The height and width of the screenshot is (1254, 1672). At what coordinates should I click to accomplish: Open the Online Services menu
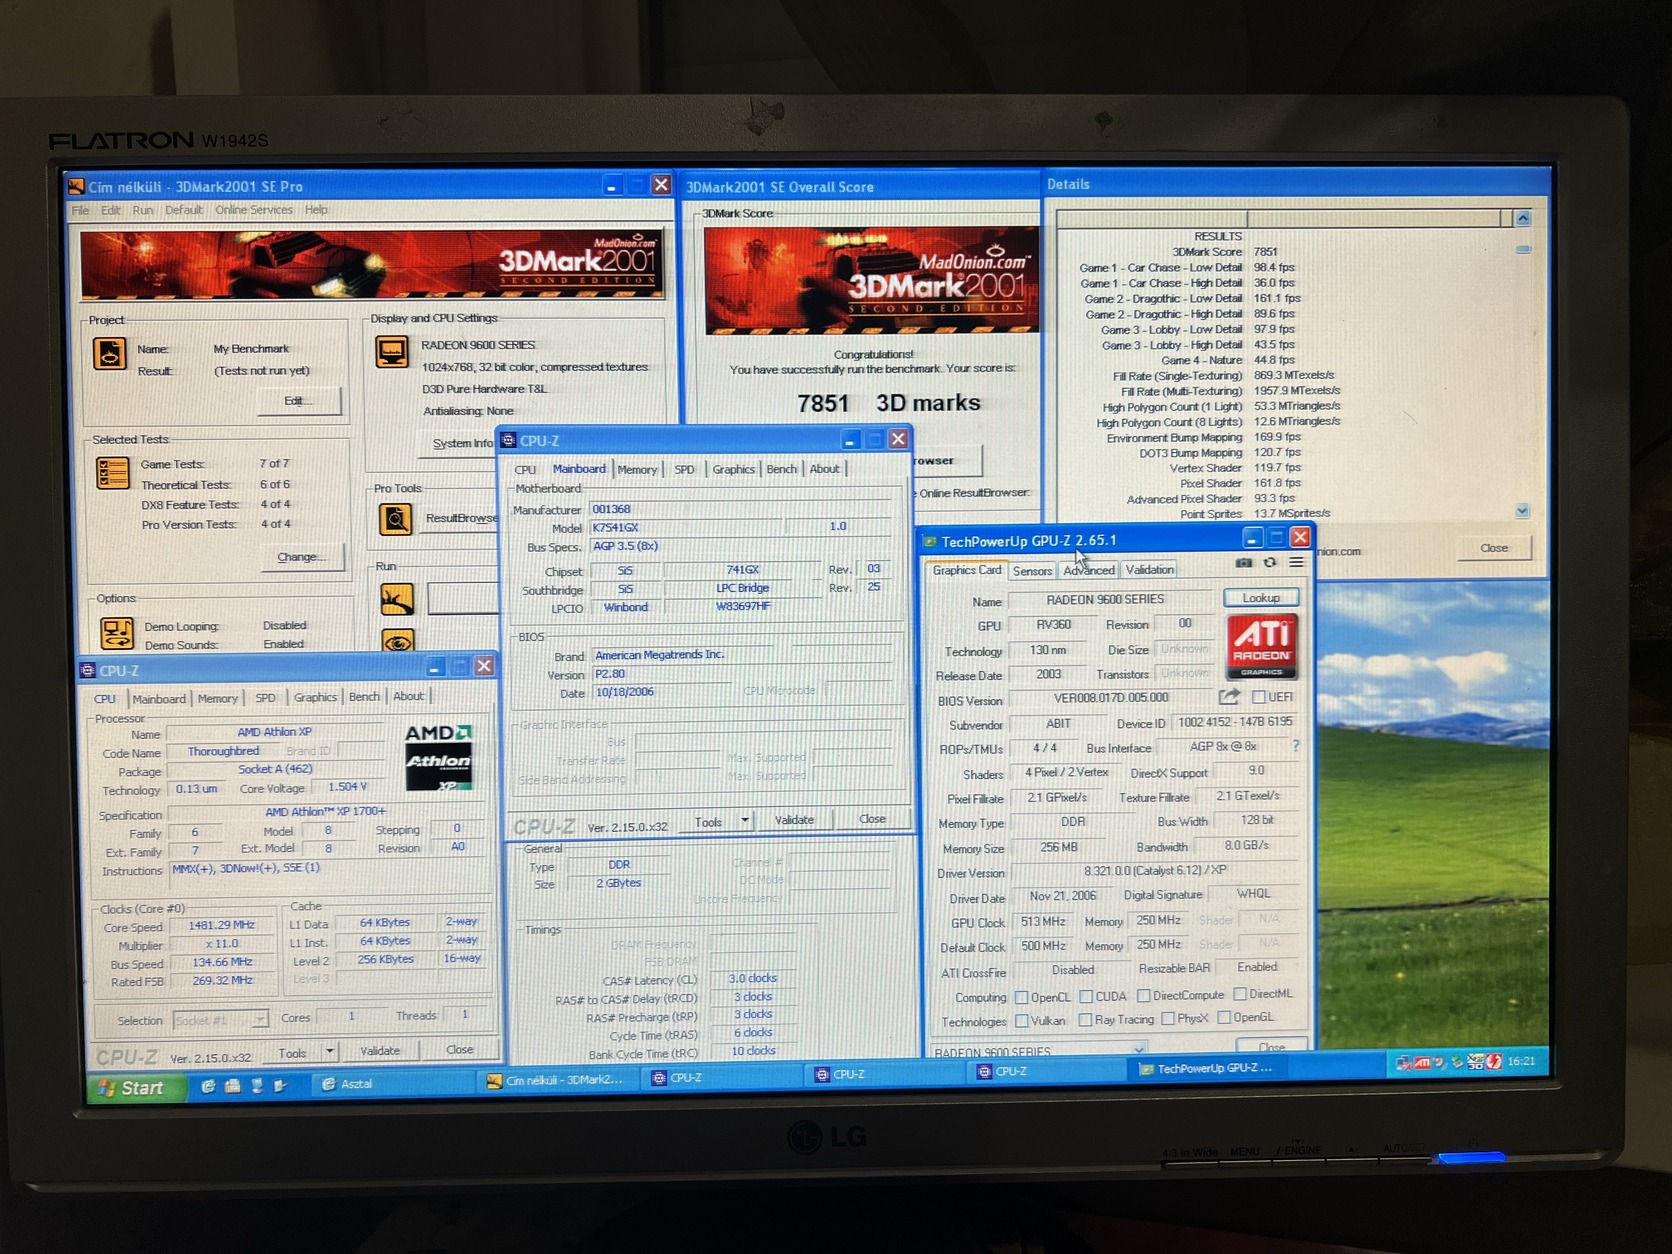click(x=254, y=210)
